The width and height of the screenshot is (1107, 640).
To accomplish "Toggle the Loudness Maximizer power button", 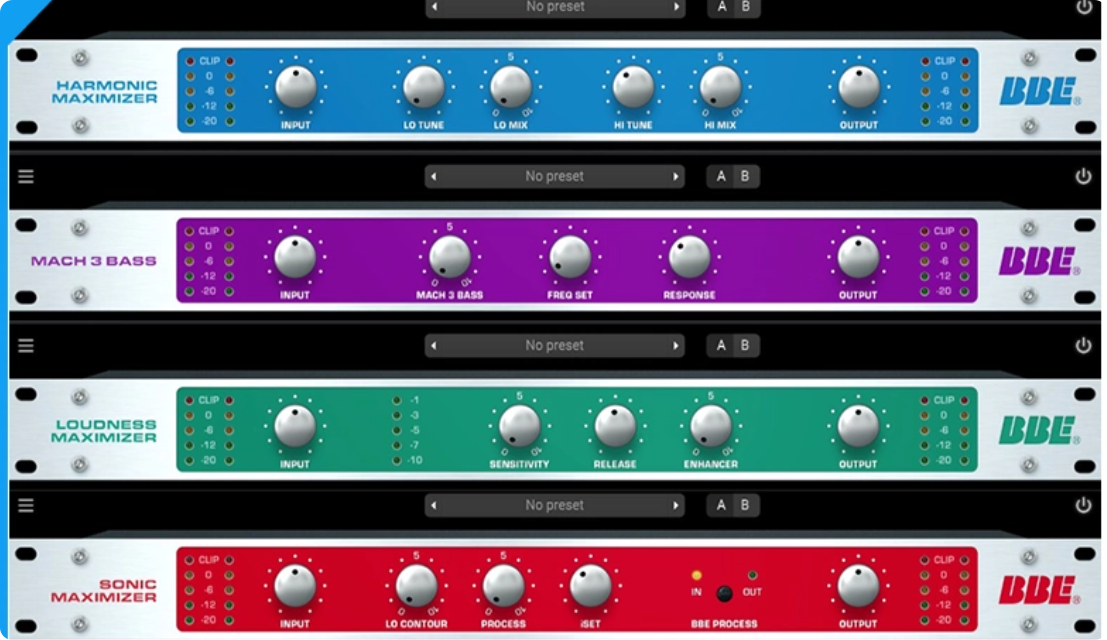I will point(1084,346).
